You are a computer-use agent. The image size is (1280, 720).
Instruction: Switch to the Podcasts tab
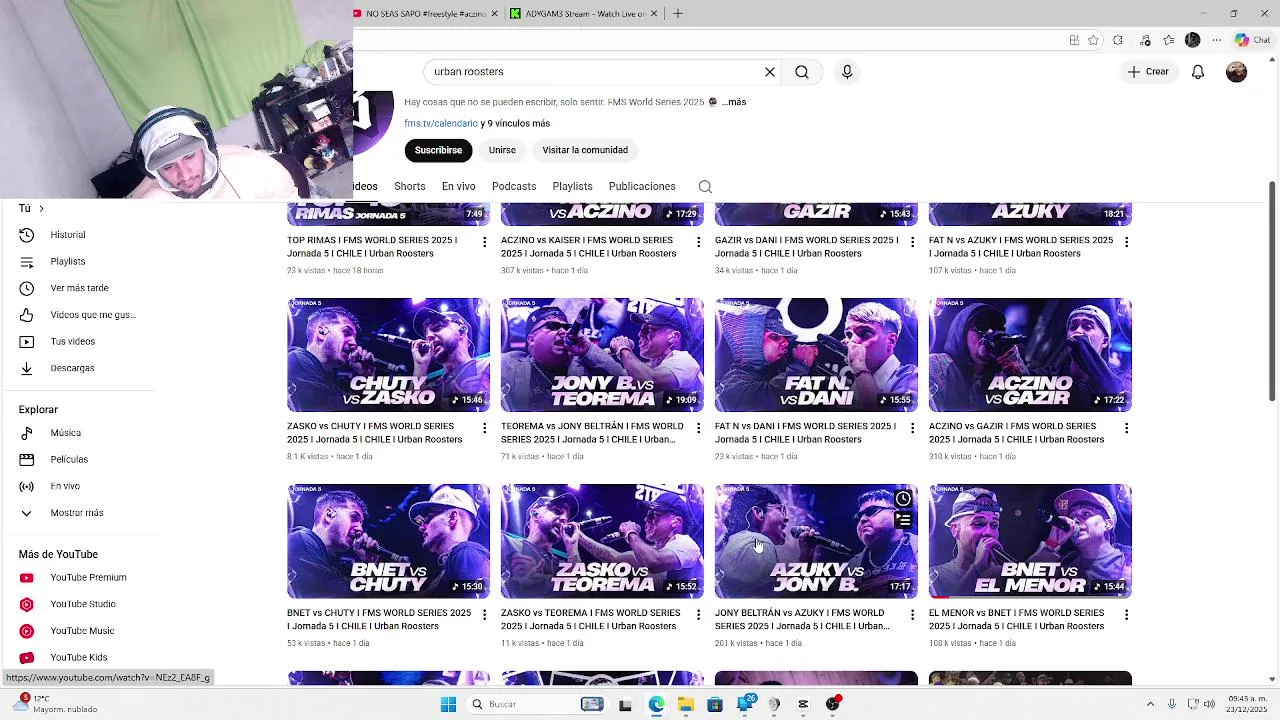514,187
